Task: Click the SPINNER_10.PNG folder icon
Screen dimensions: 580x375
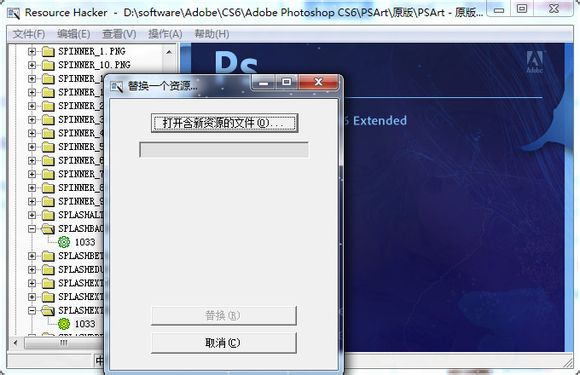Action: point(48,65)
